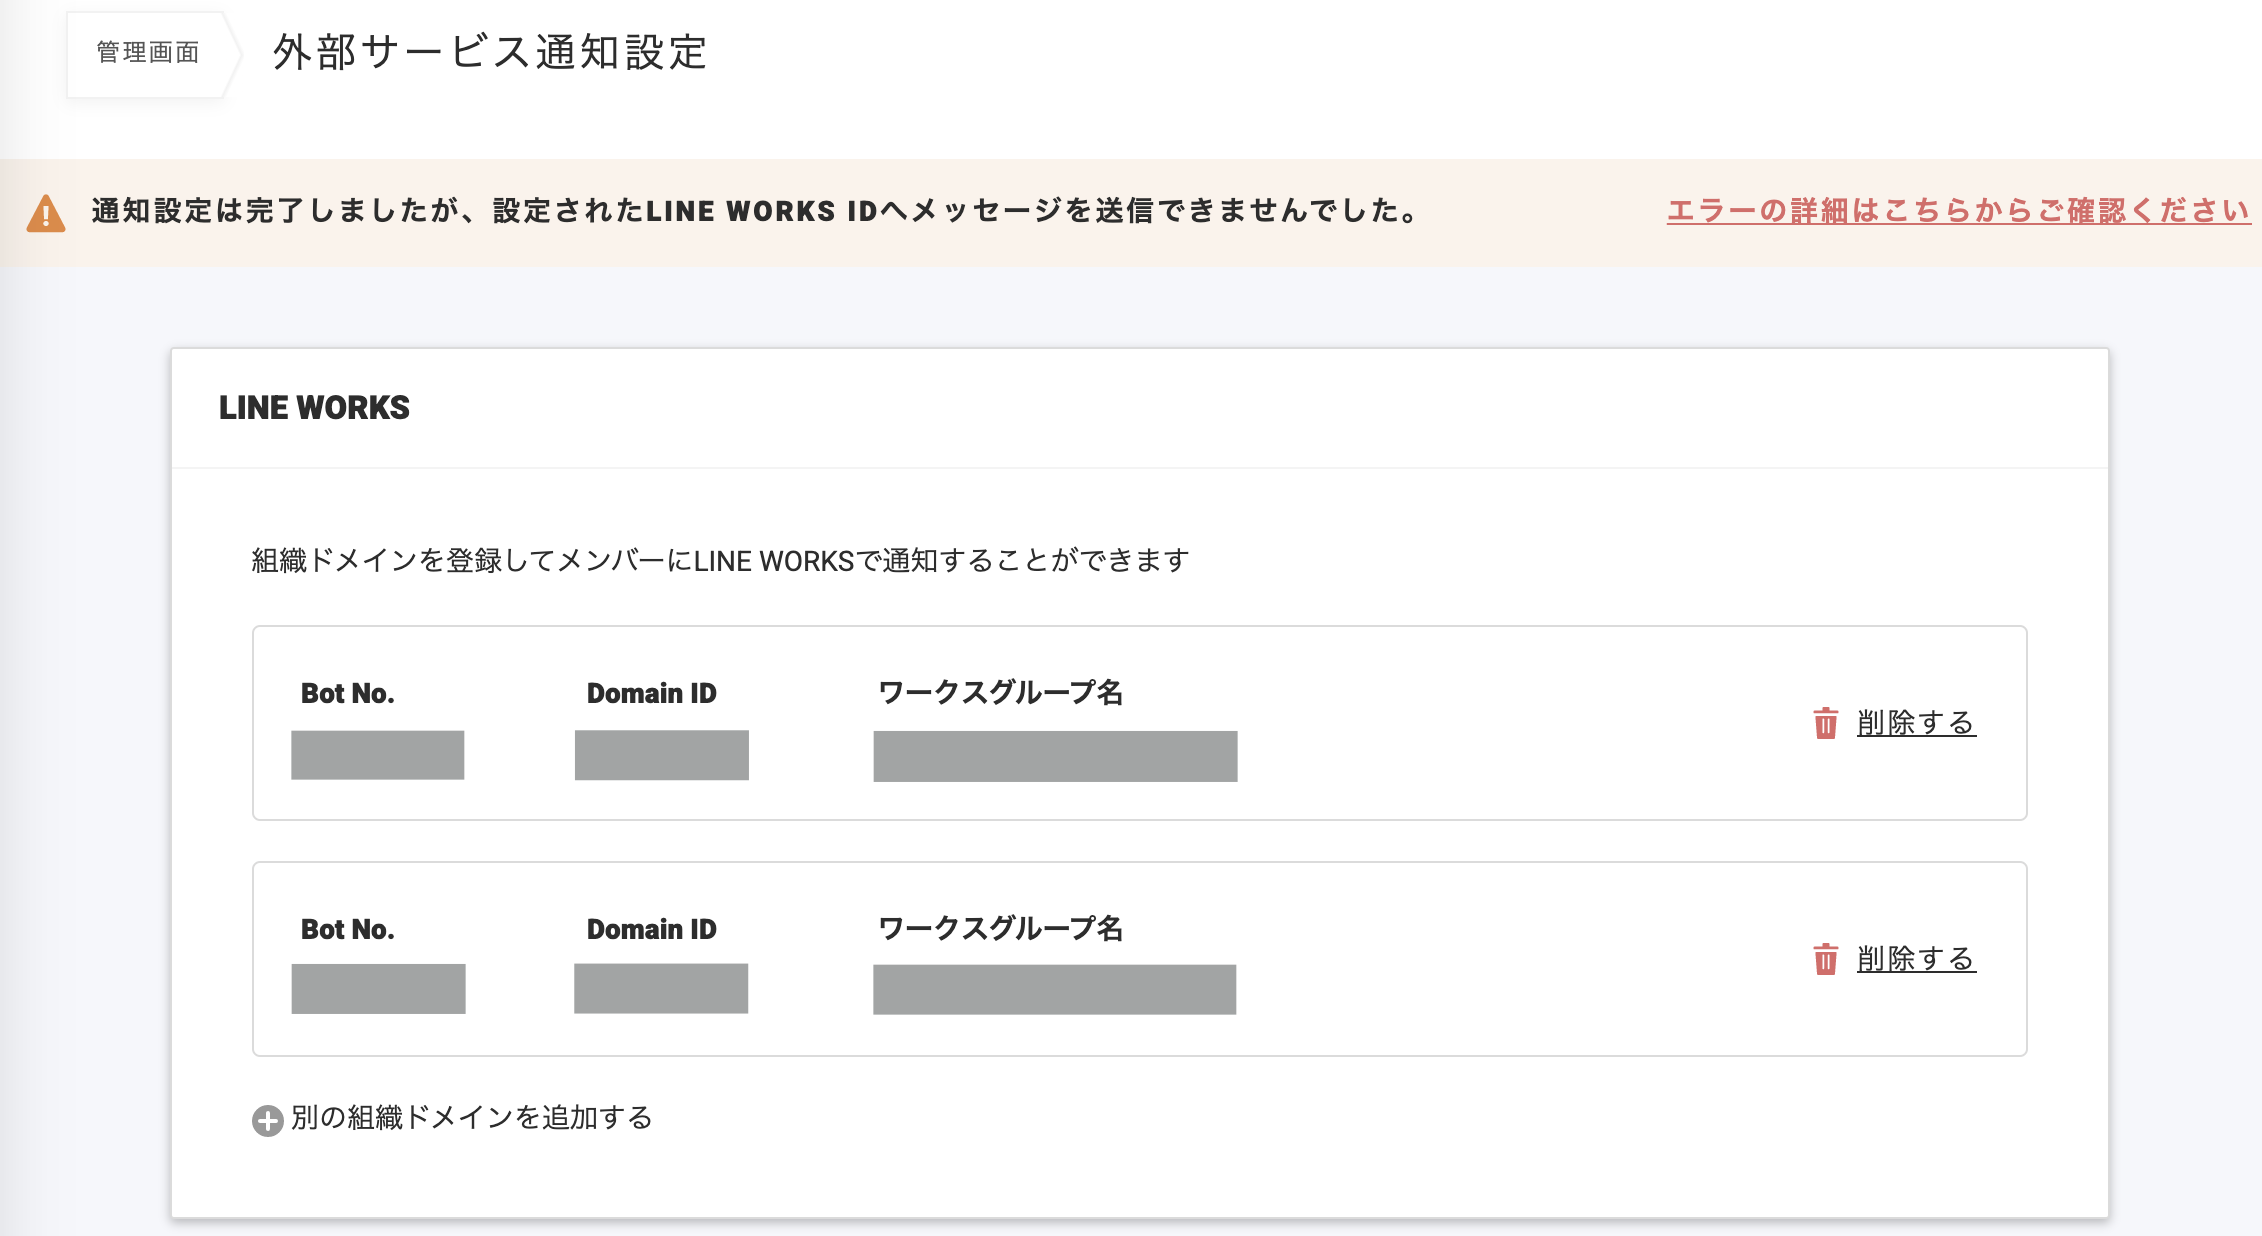Click the trash icon in first domain entry
This screenshot has width=2262, height=1236.
(1825, 723)
